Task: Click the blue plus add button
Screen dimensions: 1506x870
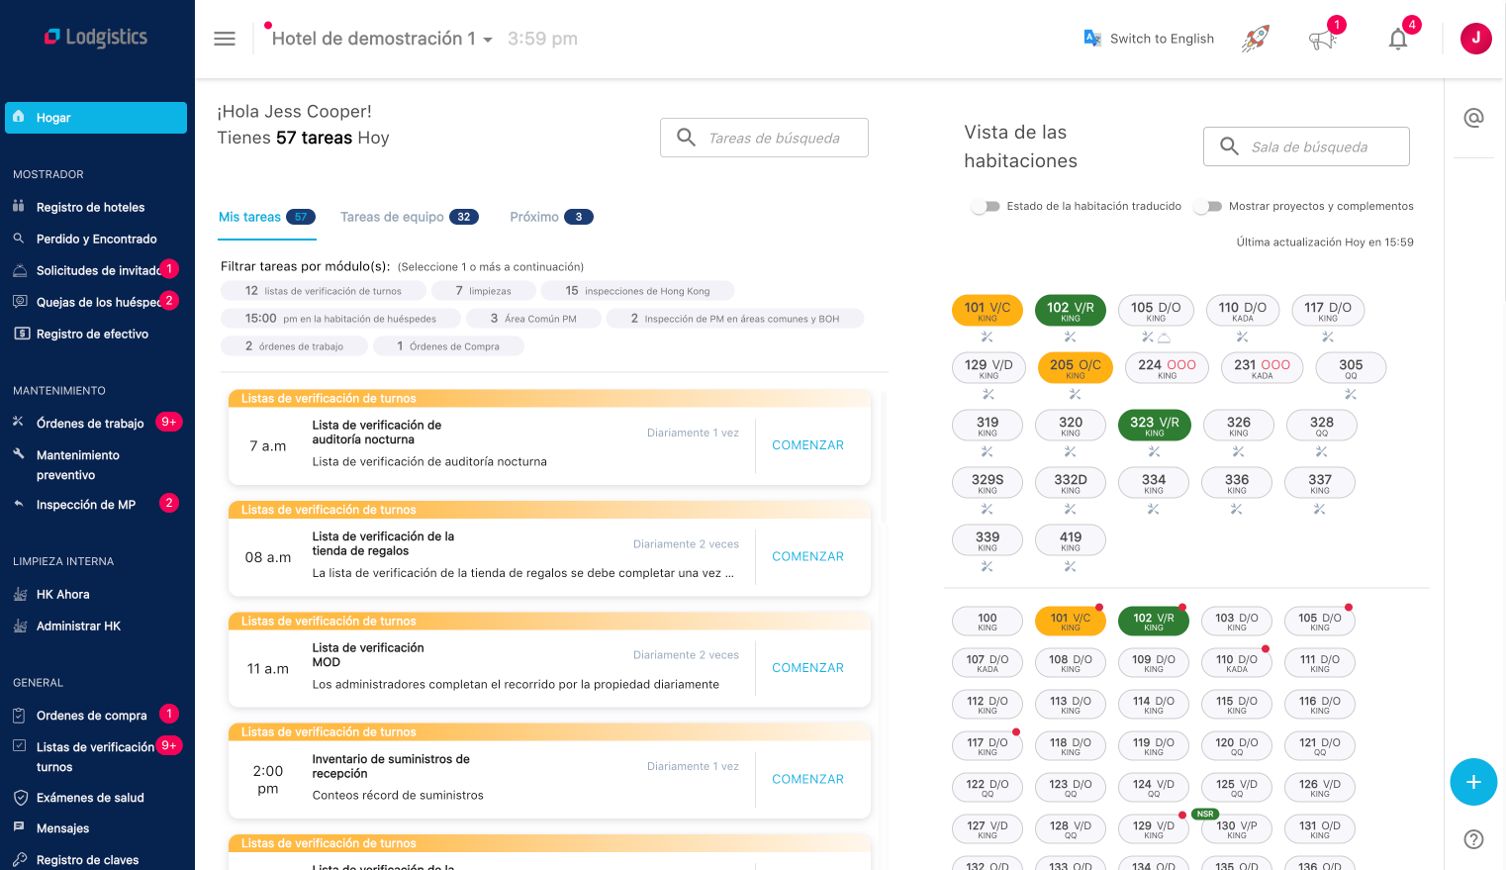Action: pos(1473,782)
